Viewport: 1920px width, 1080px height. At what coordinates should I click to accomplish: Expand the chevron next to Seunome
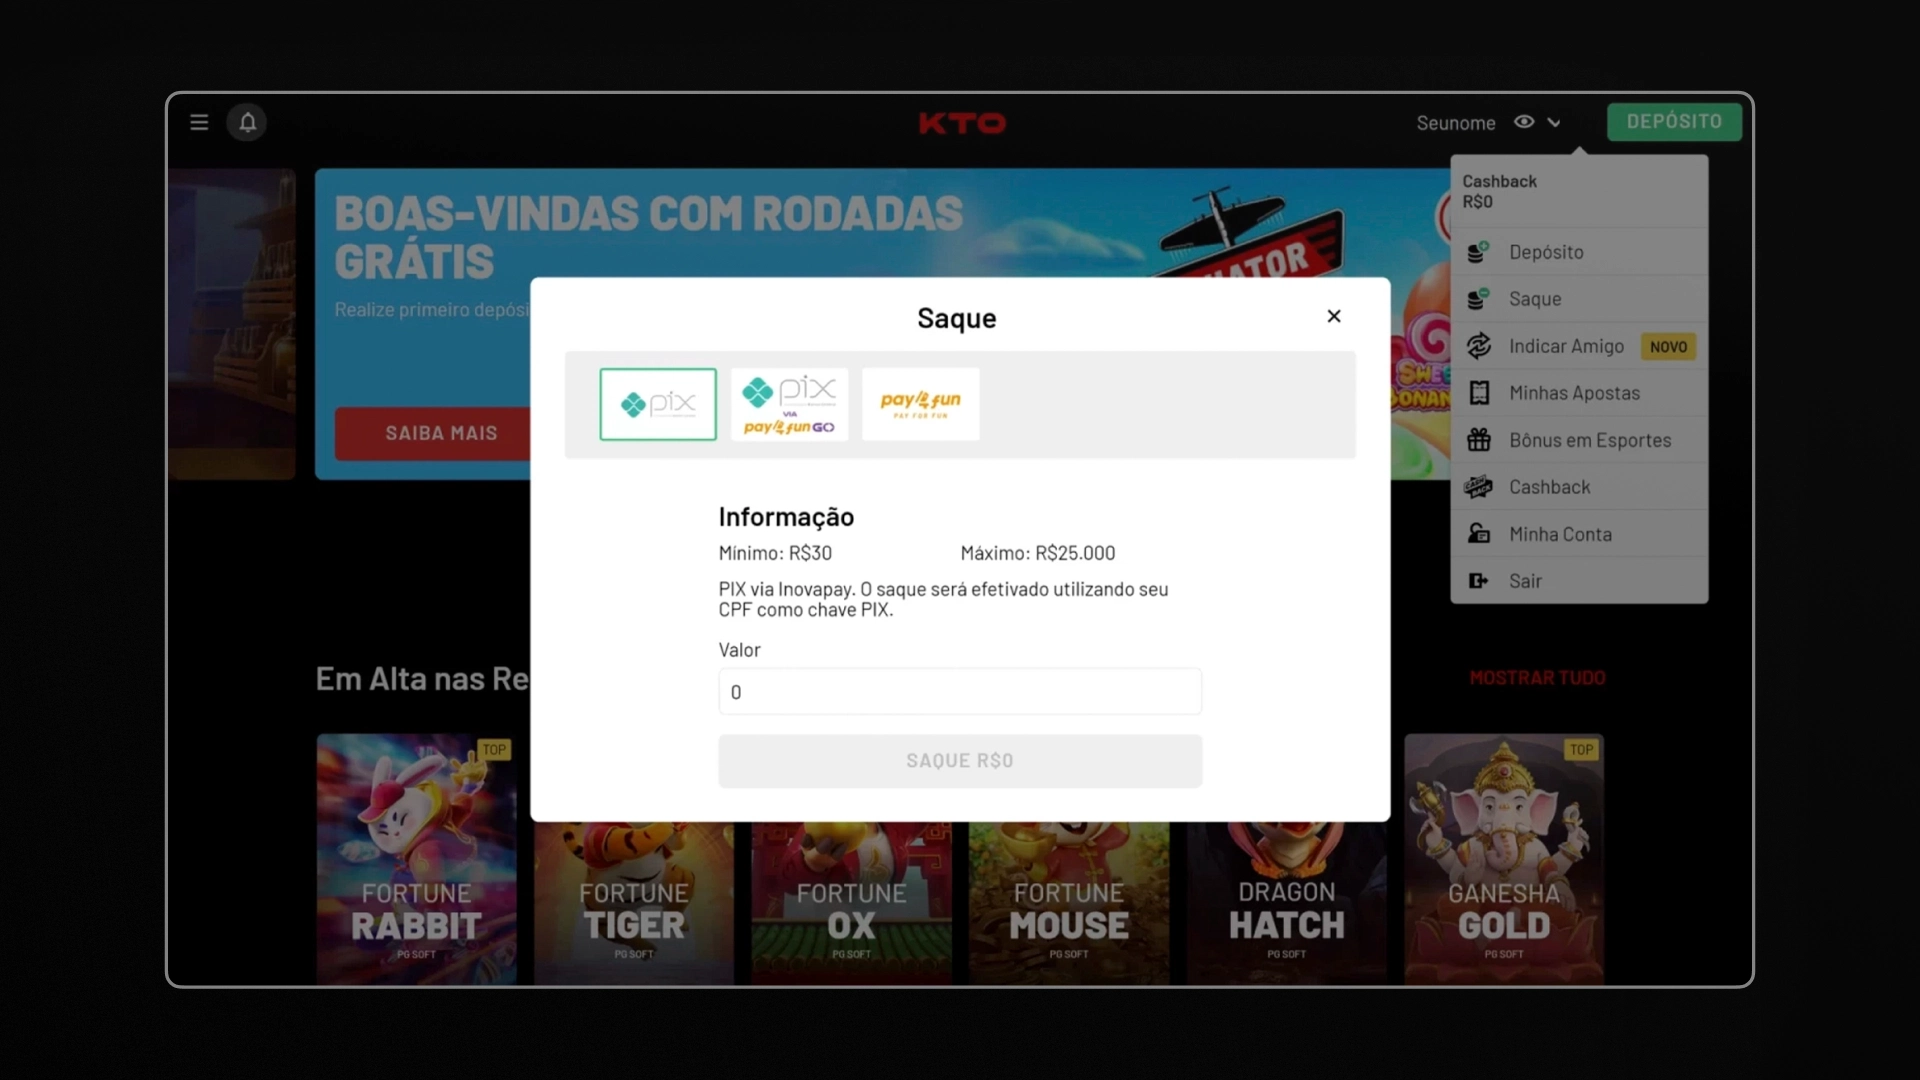1551,121
